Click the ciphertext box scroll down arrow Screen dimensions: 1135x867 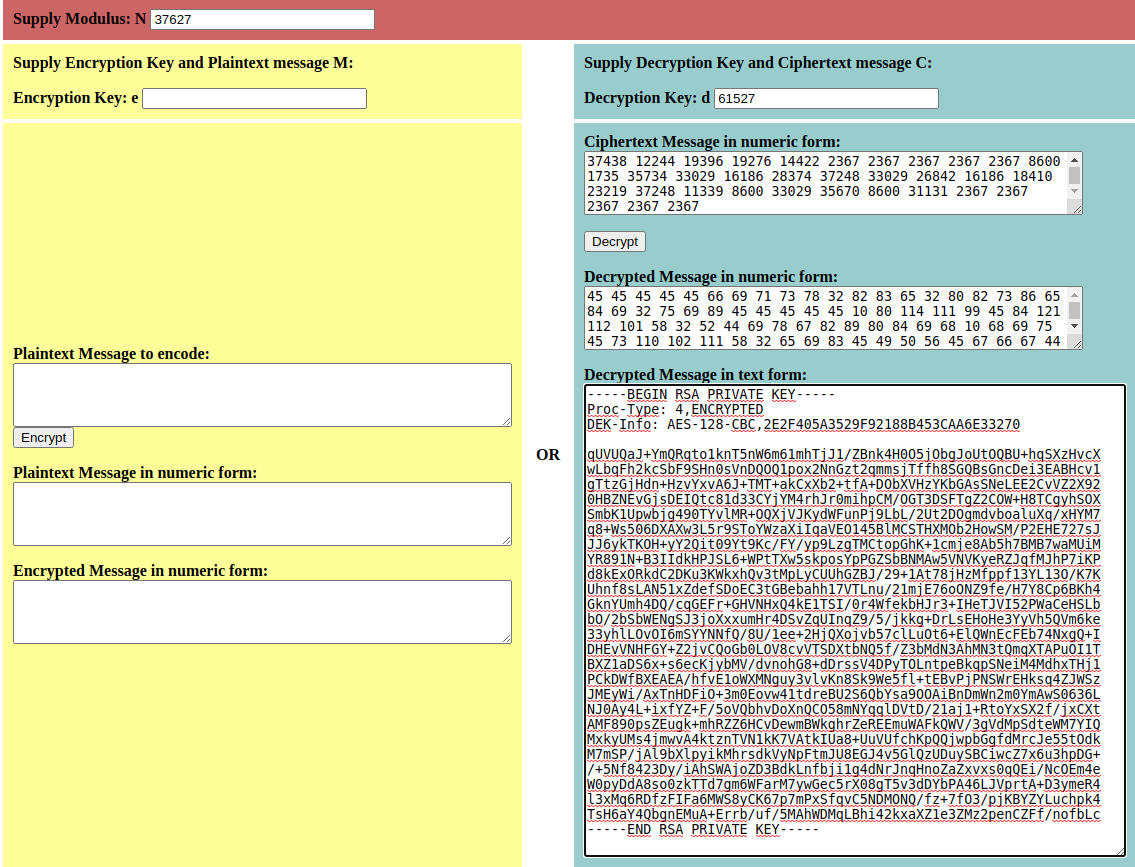click(1074, 192)
